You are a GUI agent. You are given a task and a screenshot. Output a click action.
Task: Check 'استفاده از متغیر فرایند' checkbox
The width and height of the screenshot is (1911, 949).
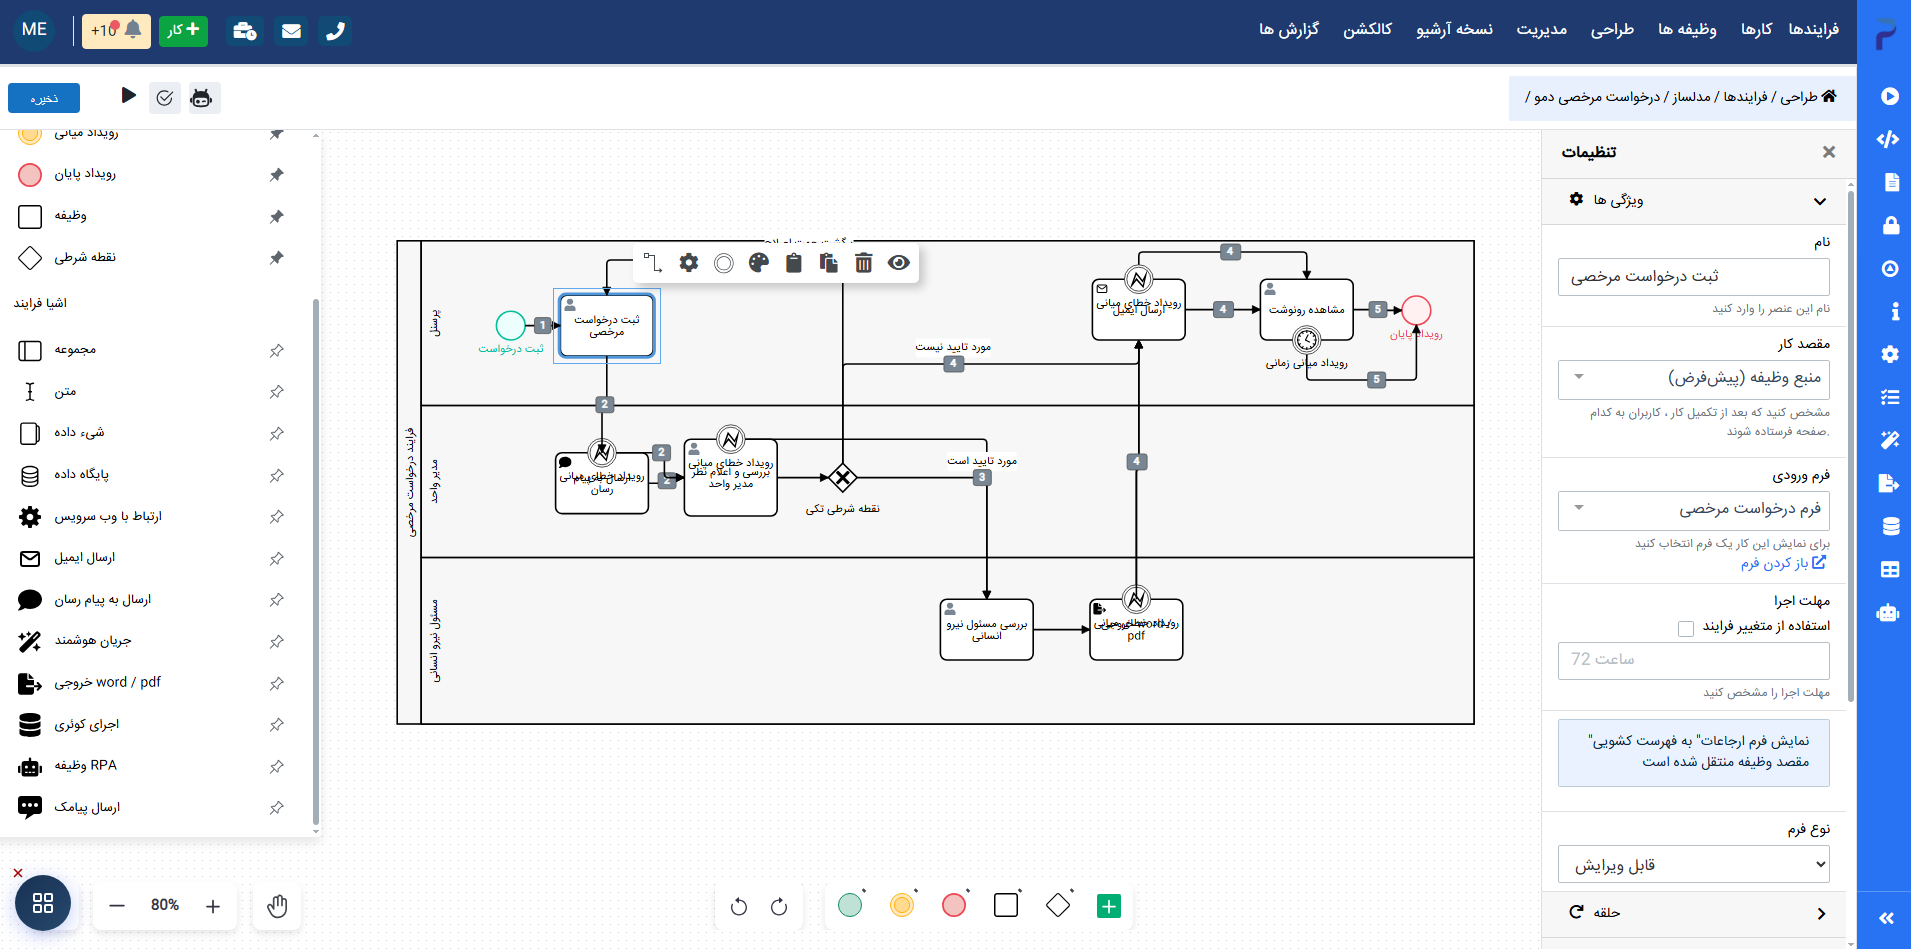(x=1686, y=628)
